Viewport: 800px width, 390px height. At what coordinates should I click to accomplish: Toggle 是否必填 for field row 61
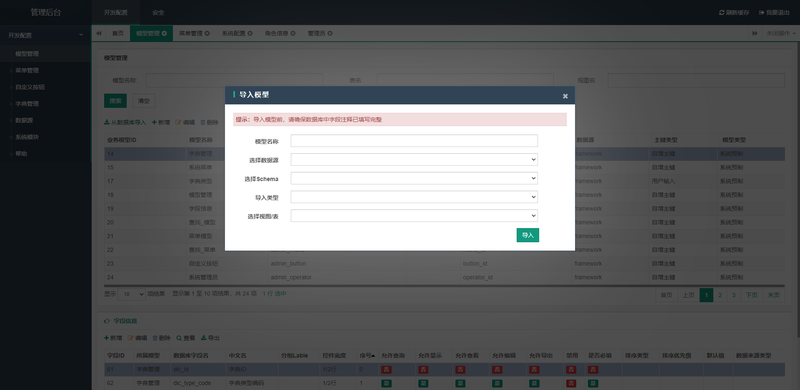(x=593, y=370)
